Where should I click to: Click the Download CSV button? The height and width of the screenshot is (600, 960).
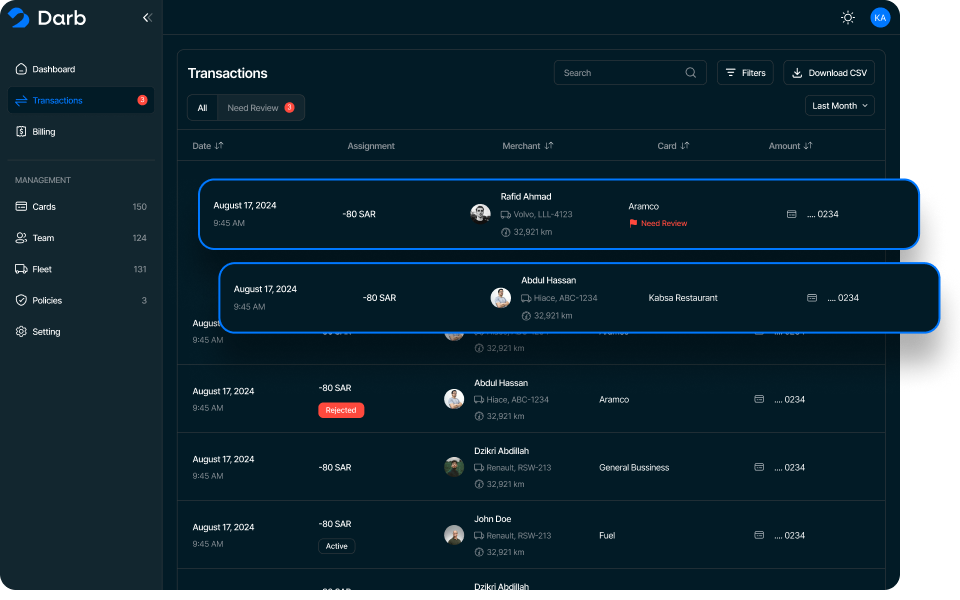[829, 73]
